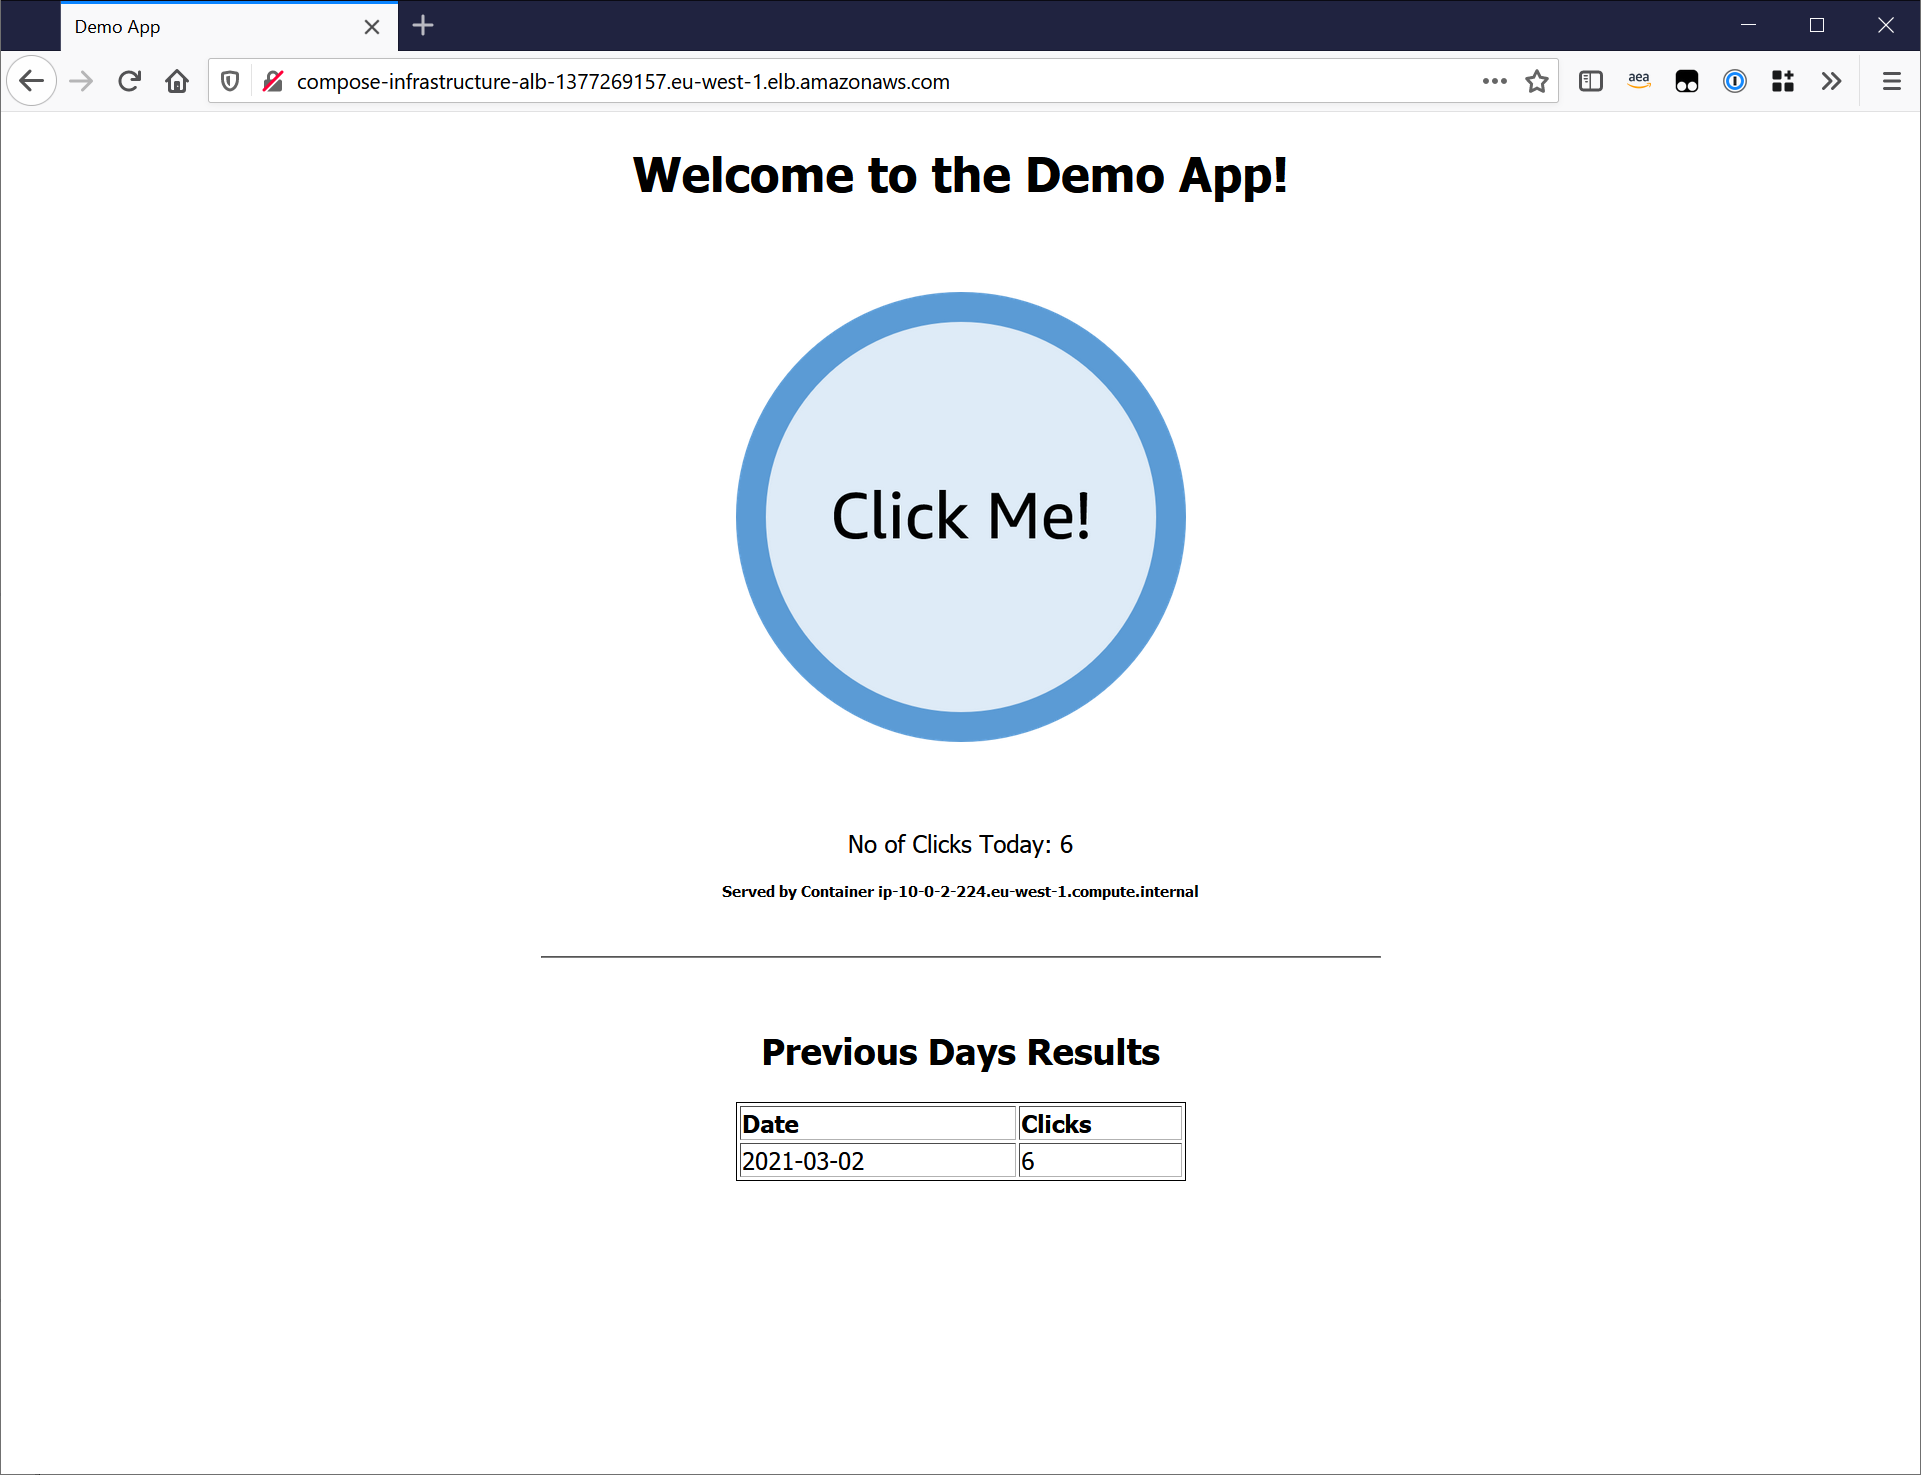Reload the current page
This screenshot has width=1921, height=1475.
pyautogui.click(x=129, y=81)
